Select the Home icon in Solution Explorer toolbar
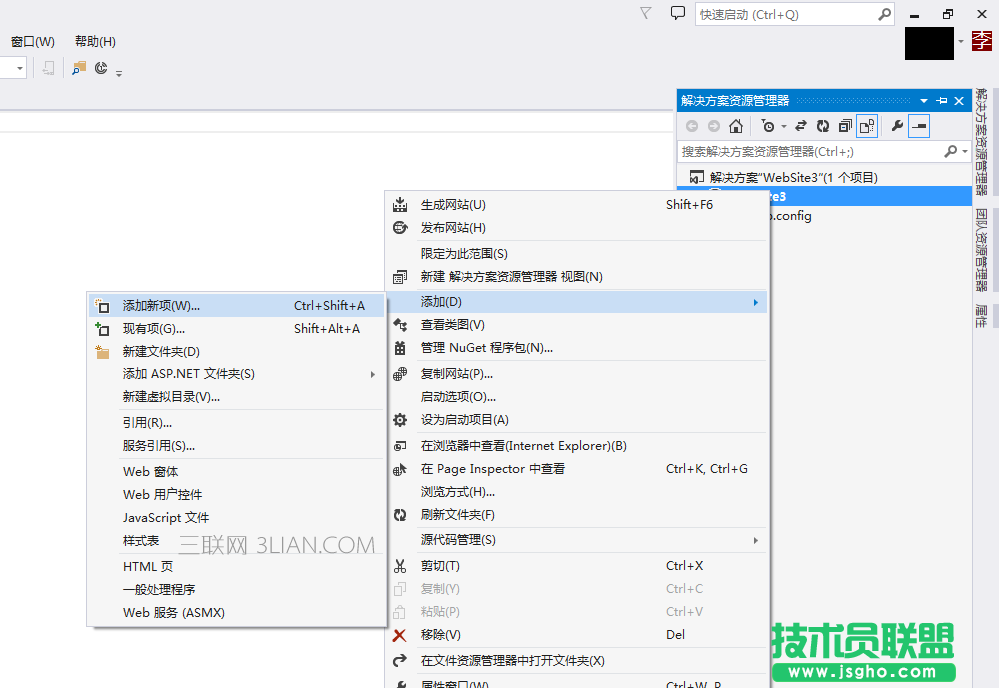 [x=735, y=126]
